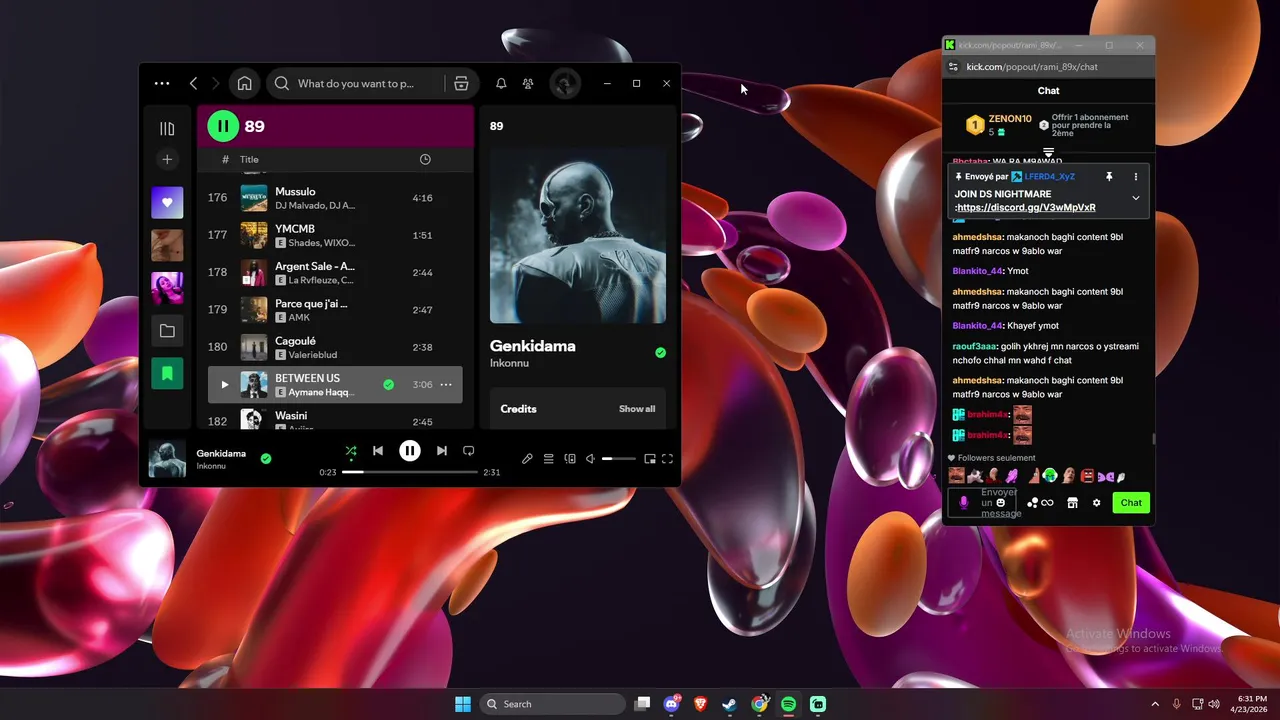Screen dimensions: 1280x720
Task: Toggle repeat mode
Action: [x=468, y=451]
